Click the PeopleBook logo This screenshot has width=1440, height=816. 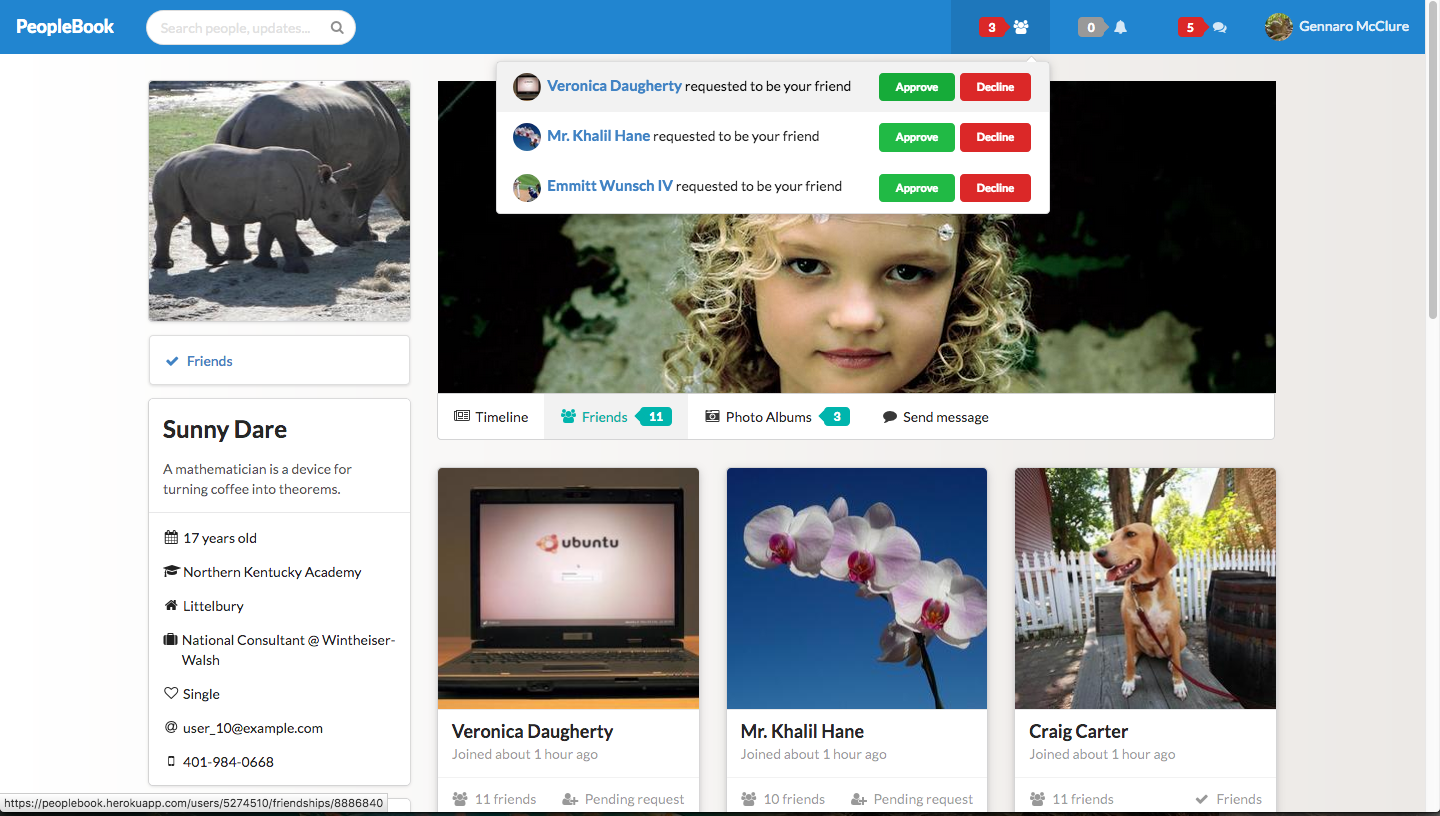point(65,27)
